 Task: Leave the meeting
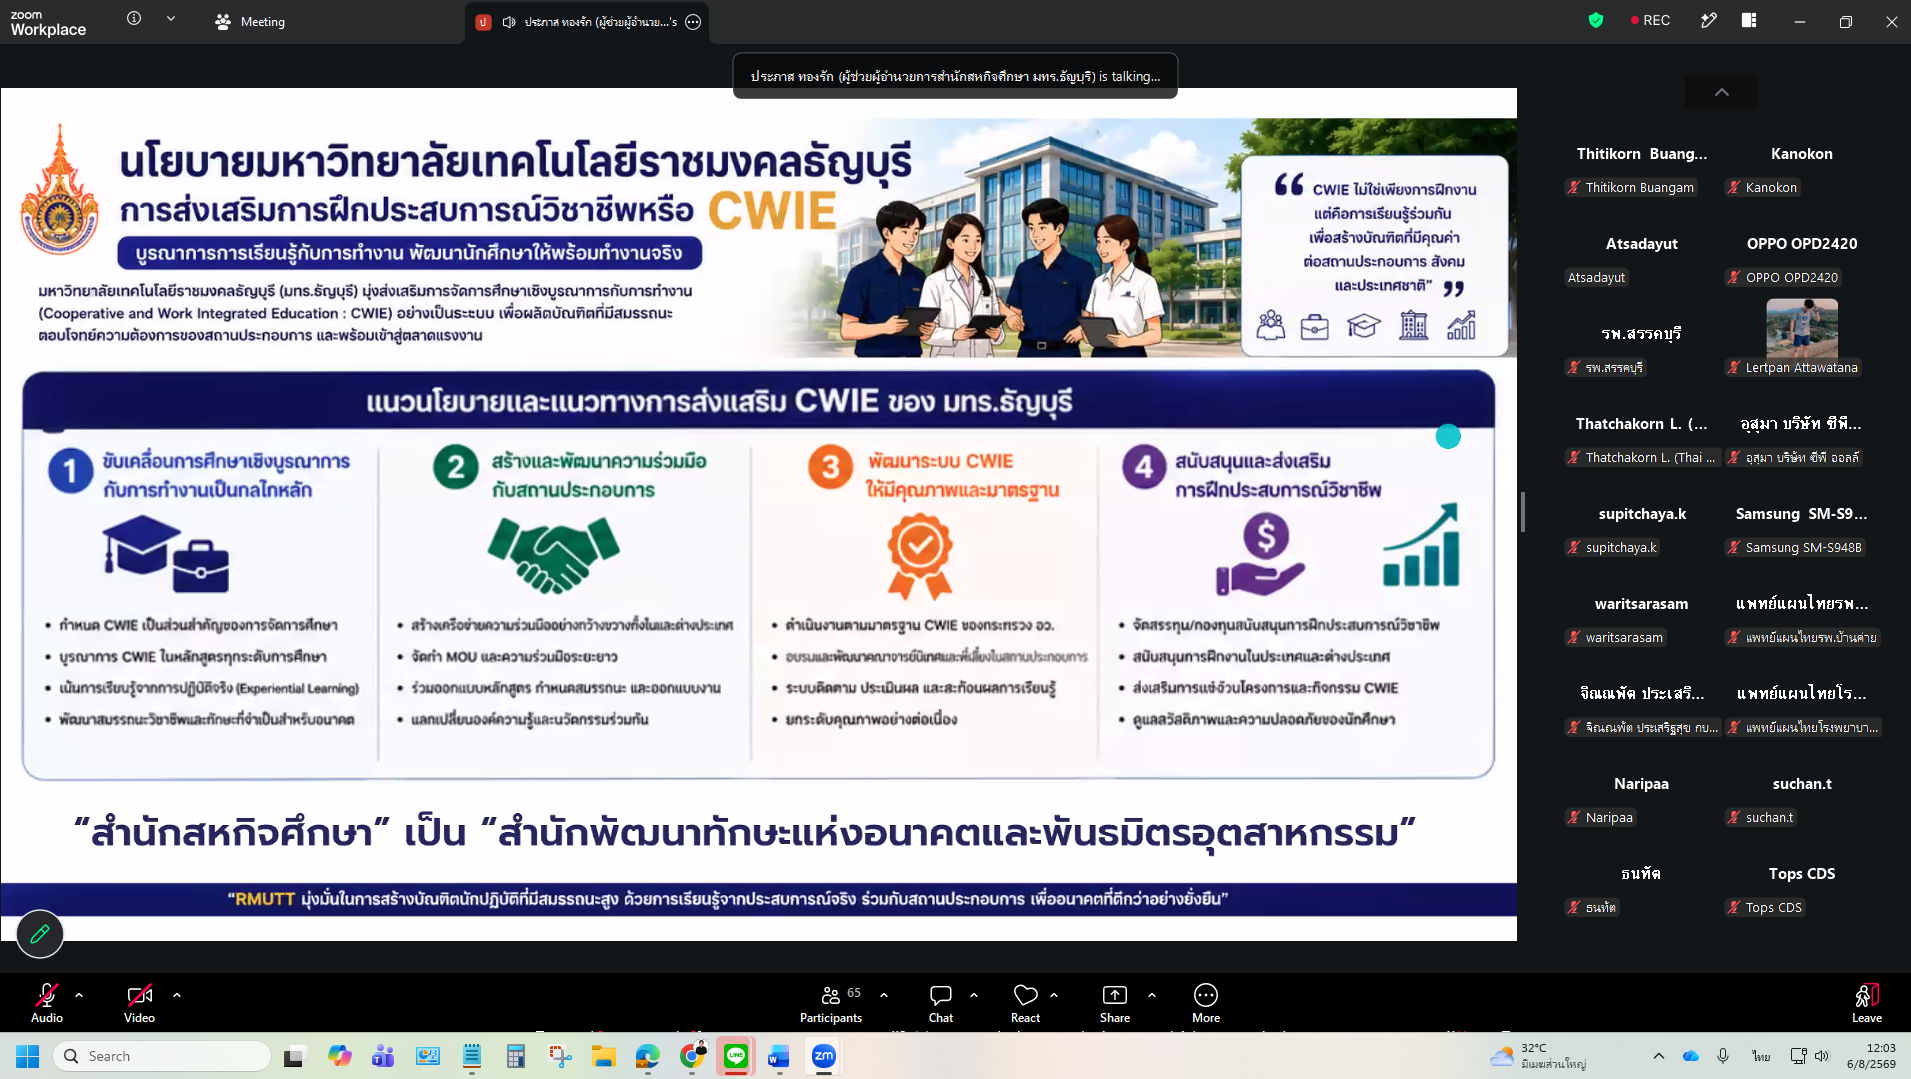point(1867,1003)
